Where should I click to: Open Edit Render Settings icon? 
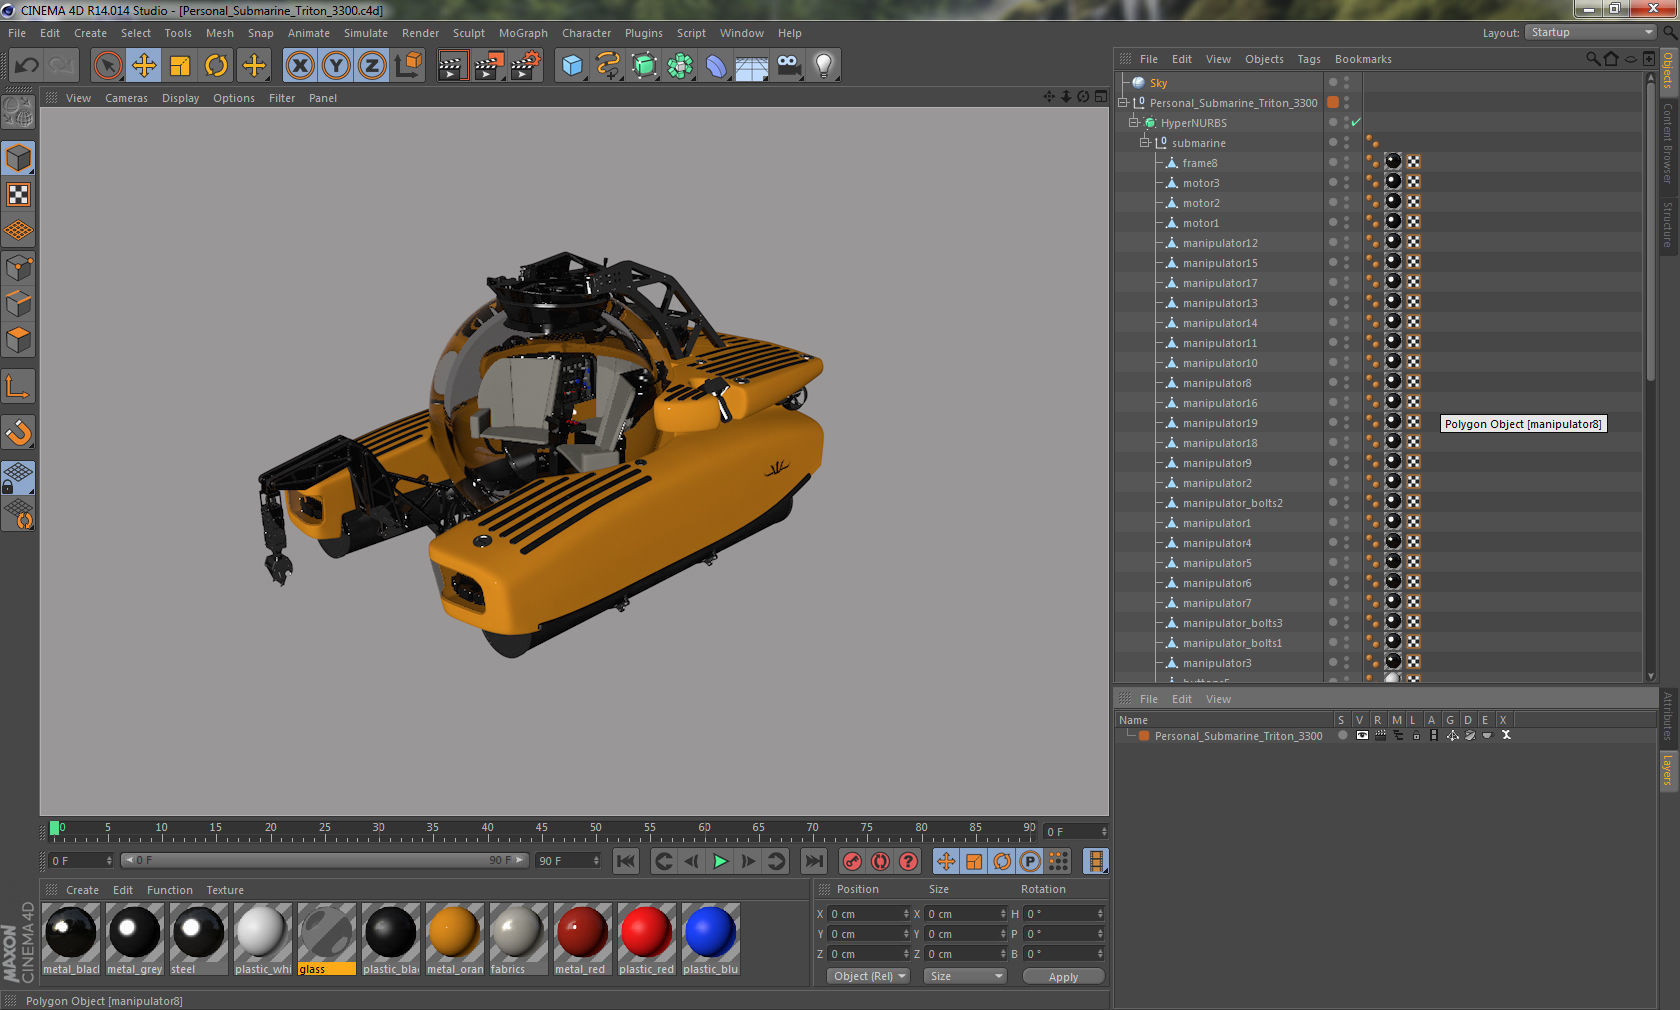pyautogui.click(x=526, y=66)
